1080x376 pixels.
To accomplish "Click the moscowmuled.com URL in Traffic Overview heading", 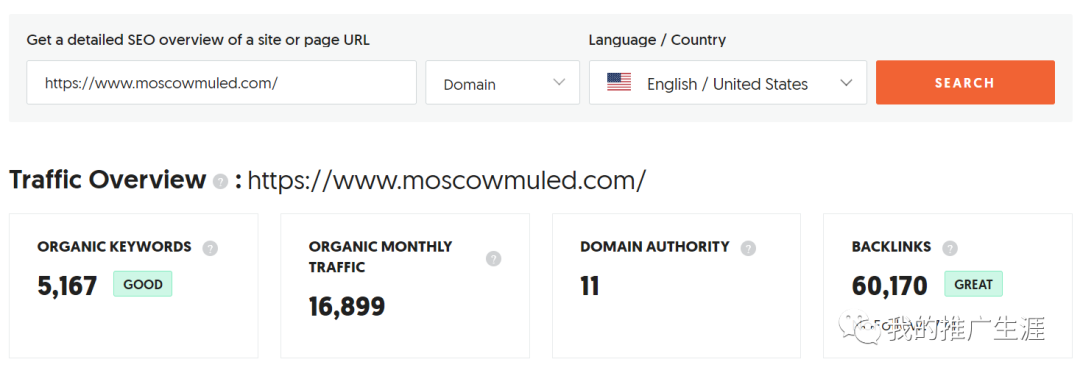I will coord(446,180).
